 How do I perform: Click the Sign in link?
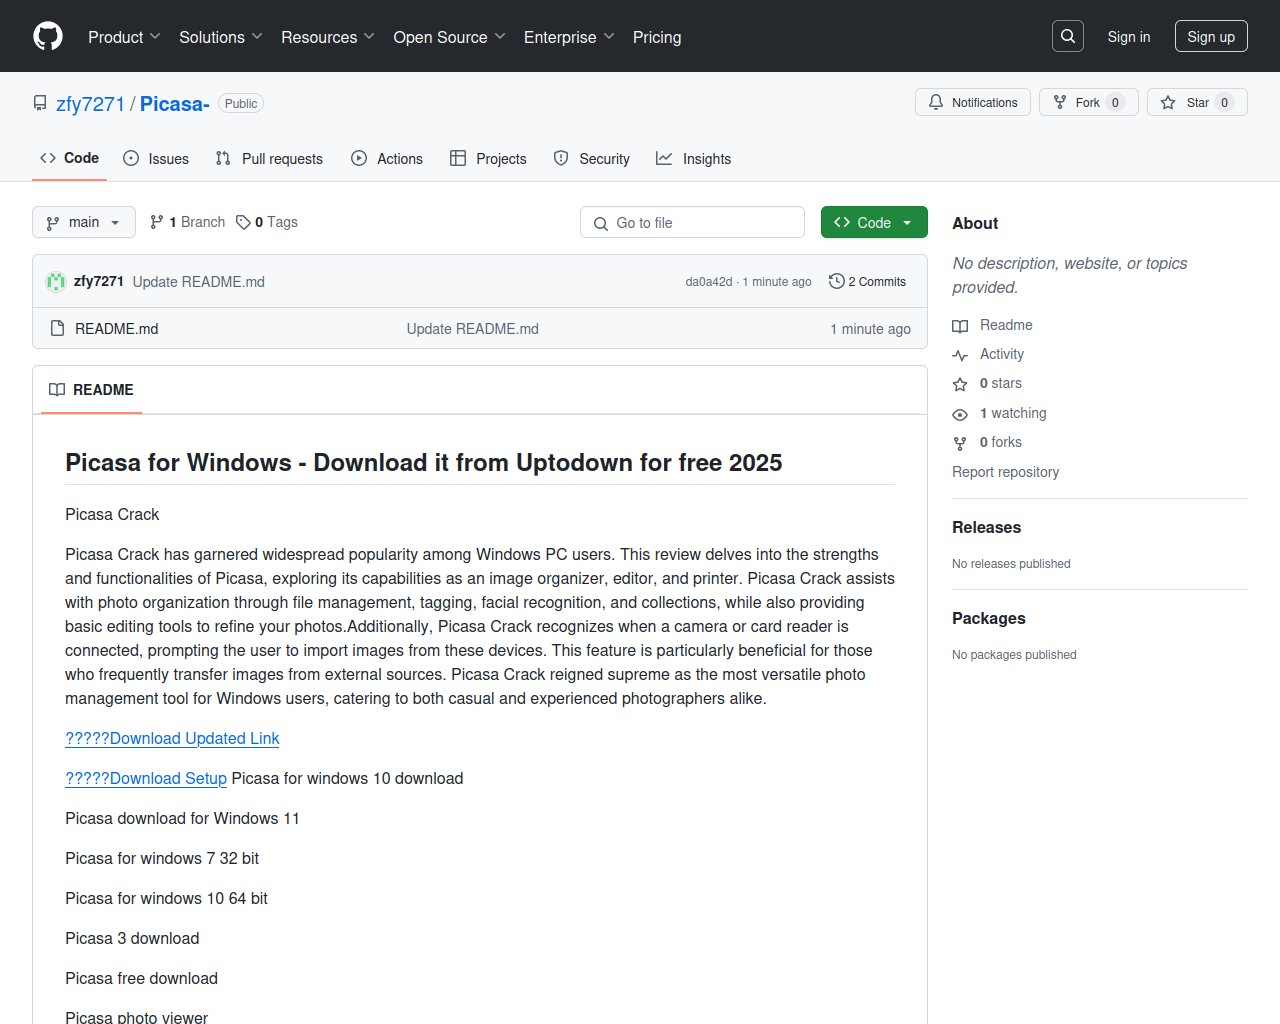(x=1129, y=37)
